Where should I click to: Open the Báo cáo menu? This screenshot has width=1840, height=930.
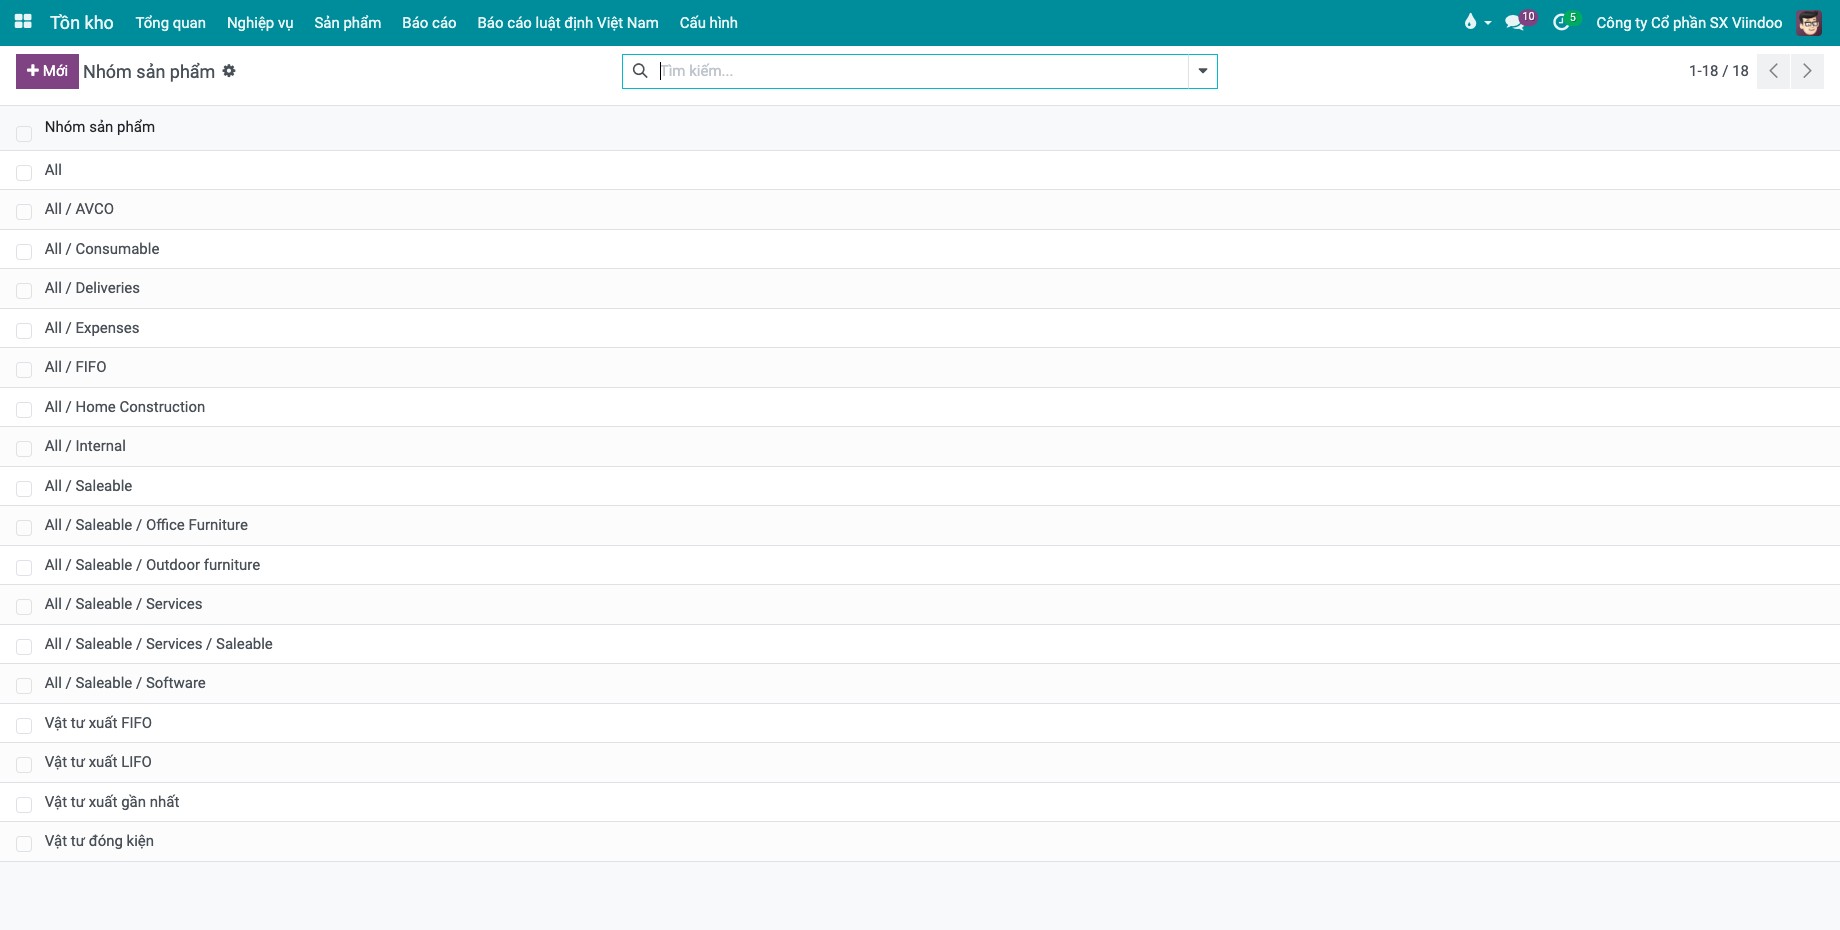pyautogui.click(x=429, y=22)
